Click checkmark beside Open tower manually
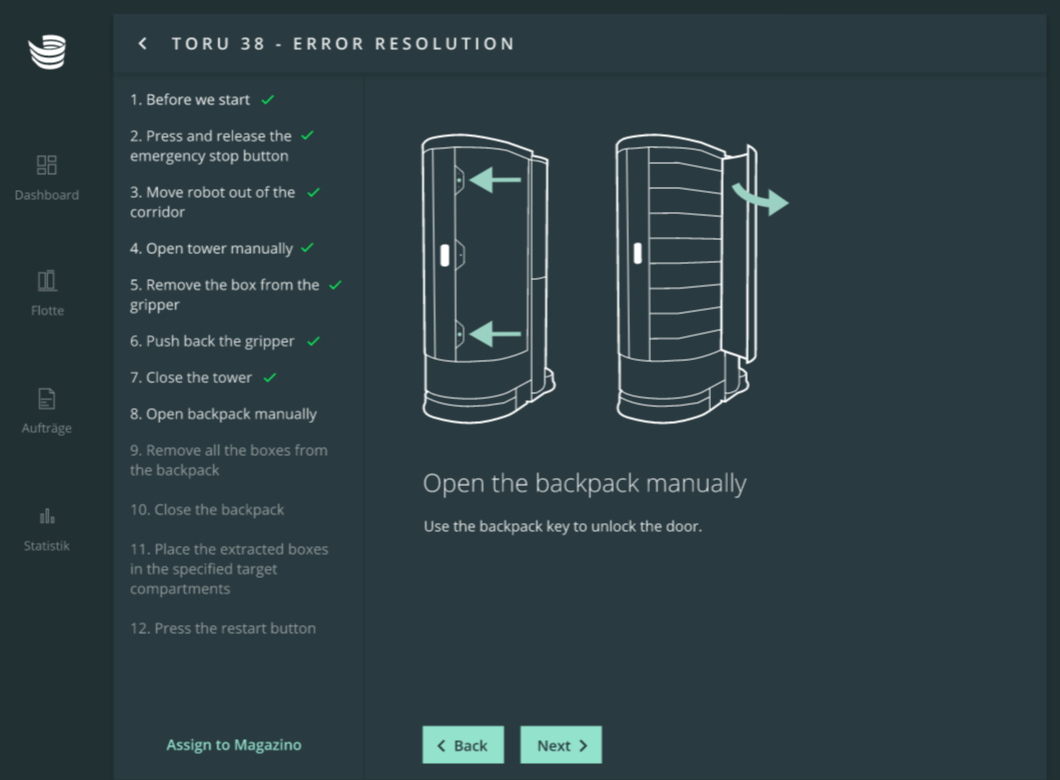The height and width of the screenshot is (780, 1060). [x=308, y=248]
